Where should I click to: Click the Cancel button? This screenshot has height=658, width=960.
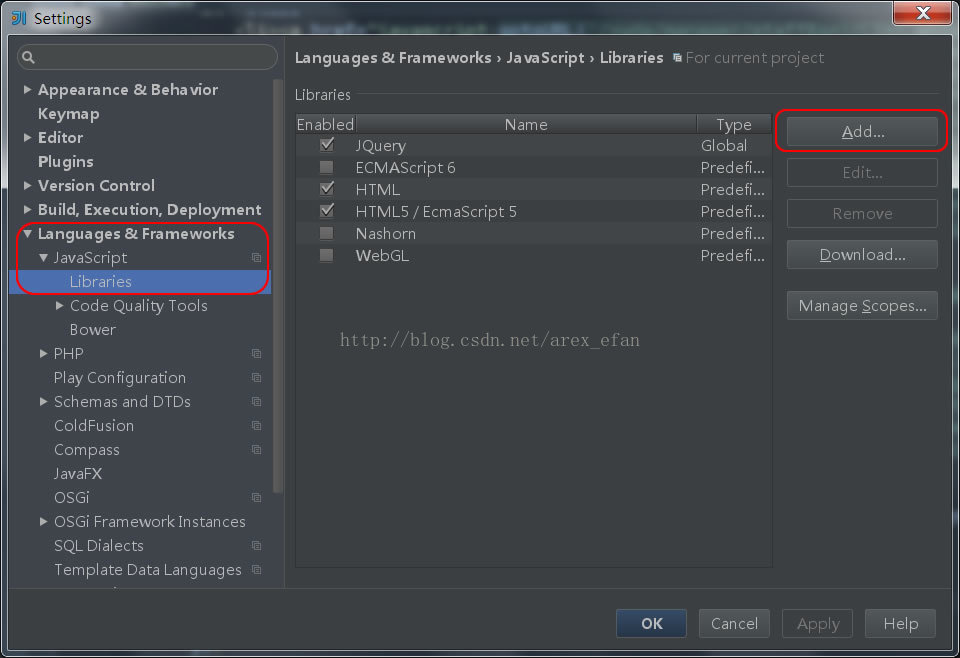coord(734,623)
